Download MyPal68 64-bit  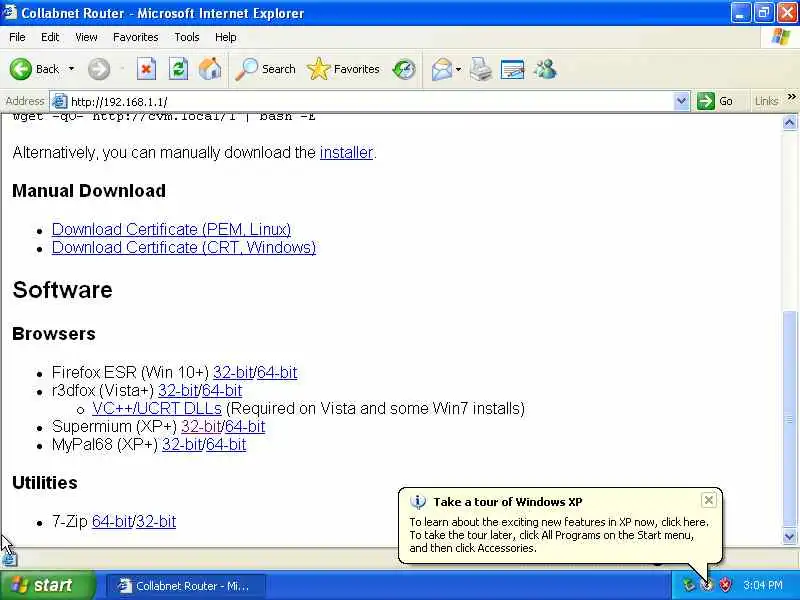click(226, 444)
